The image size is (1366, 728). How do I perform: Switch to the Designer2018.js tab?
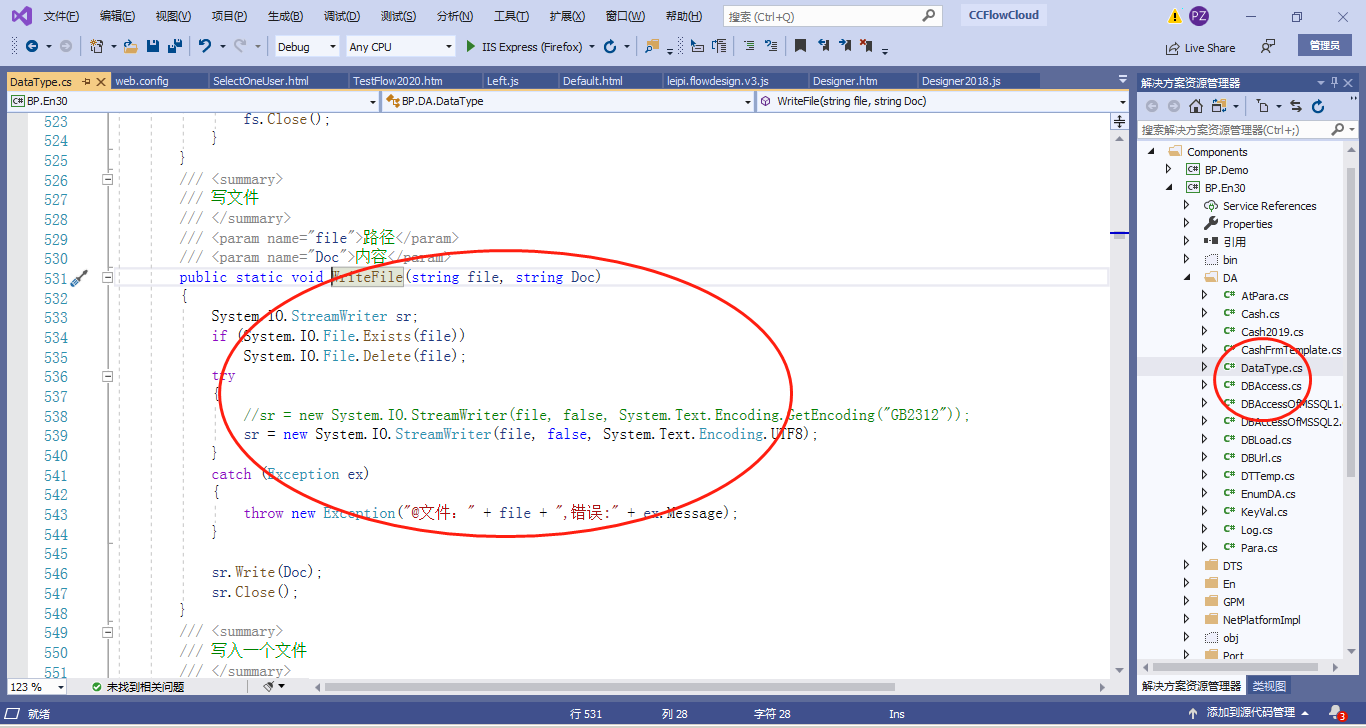pos(961,81)
